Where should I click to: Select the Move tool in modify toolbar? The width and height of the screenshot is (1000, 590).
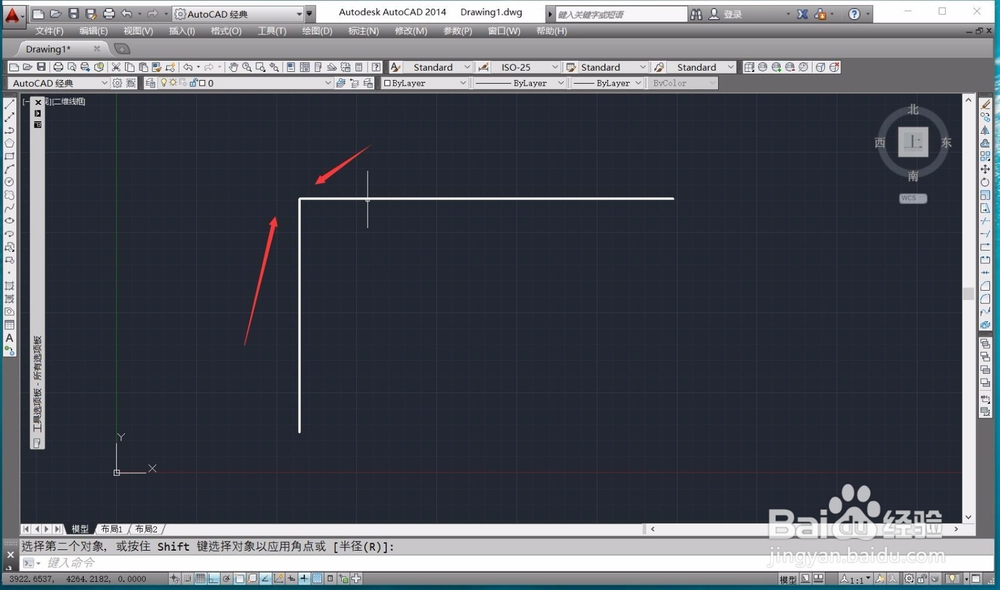(x=985, y=169)
